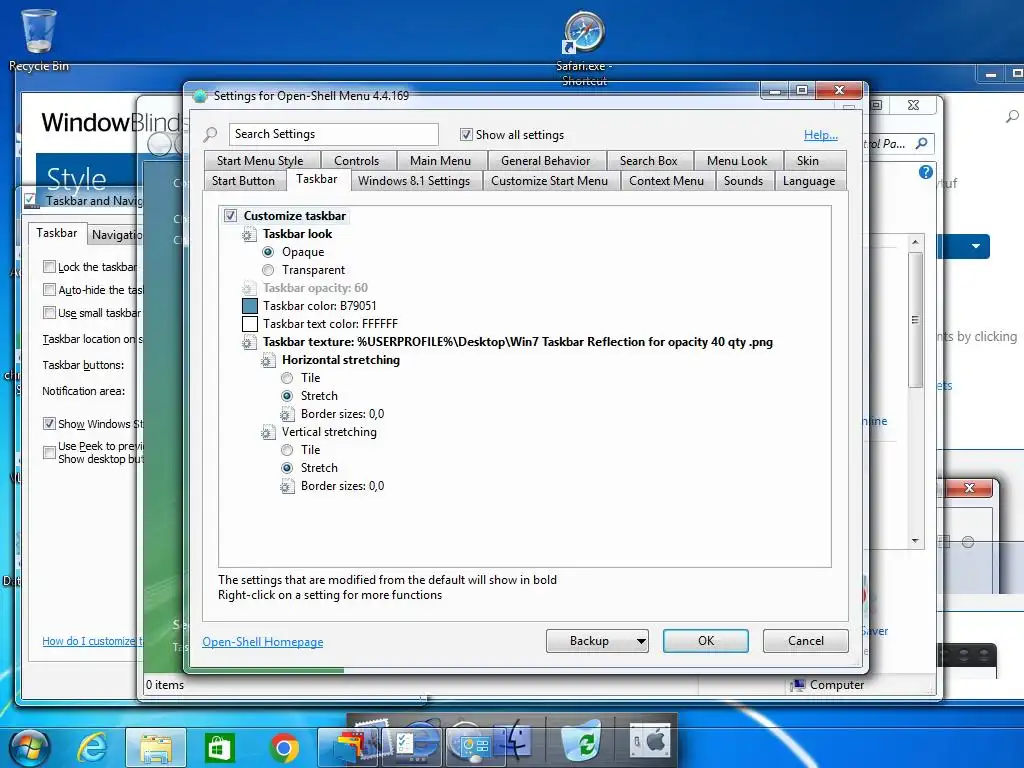
Task: Select the Taskbar look setting icon
Action: click(x=249, y=234)
